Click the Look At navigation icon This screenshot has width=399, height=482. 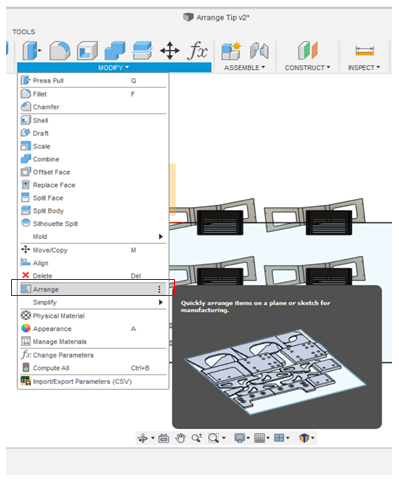[164, 438]
